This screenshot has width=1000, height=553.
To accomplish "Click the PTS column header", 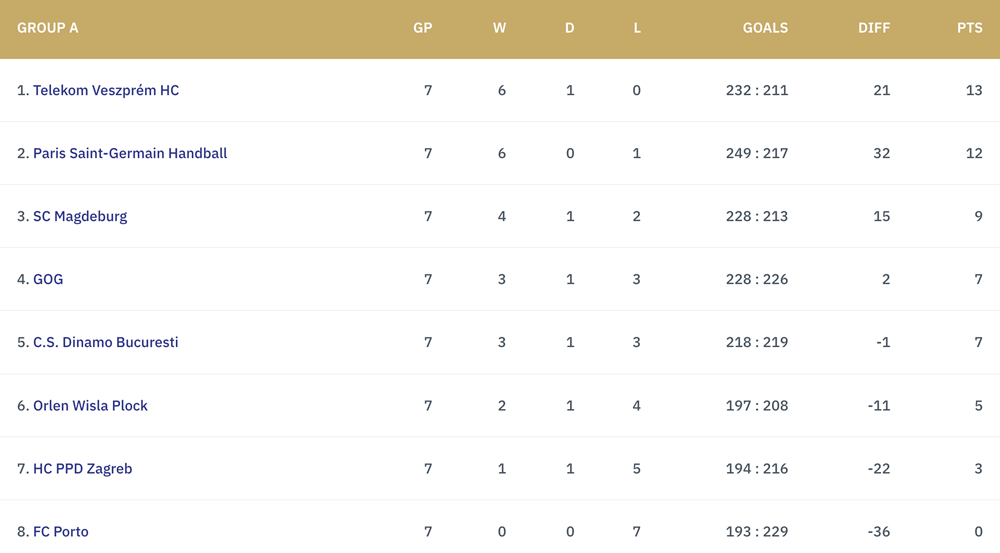I will click(970, 28).
